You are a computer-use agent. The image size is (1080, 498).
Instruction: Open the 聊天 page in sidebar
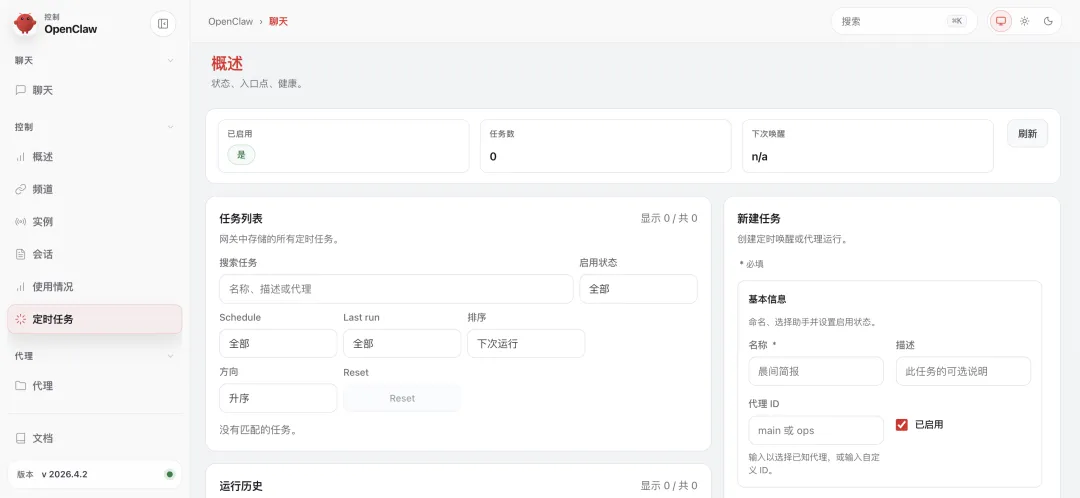95,90
